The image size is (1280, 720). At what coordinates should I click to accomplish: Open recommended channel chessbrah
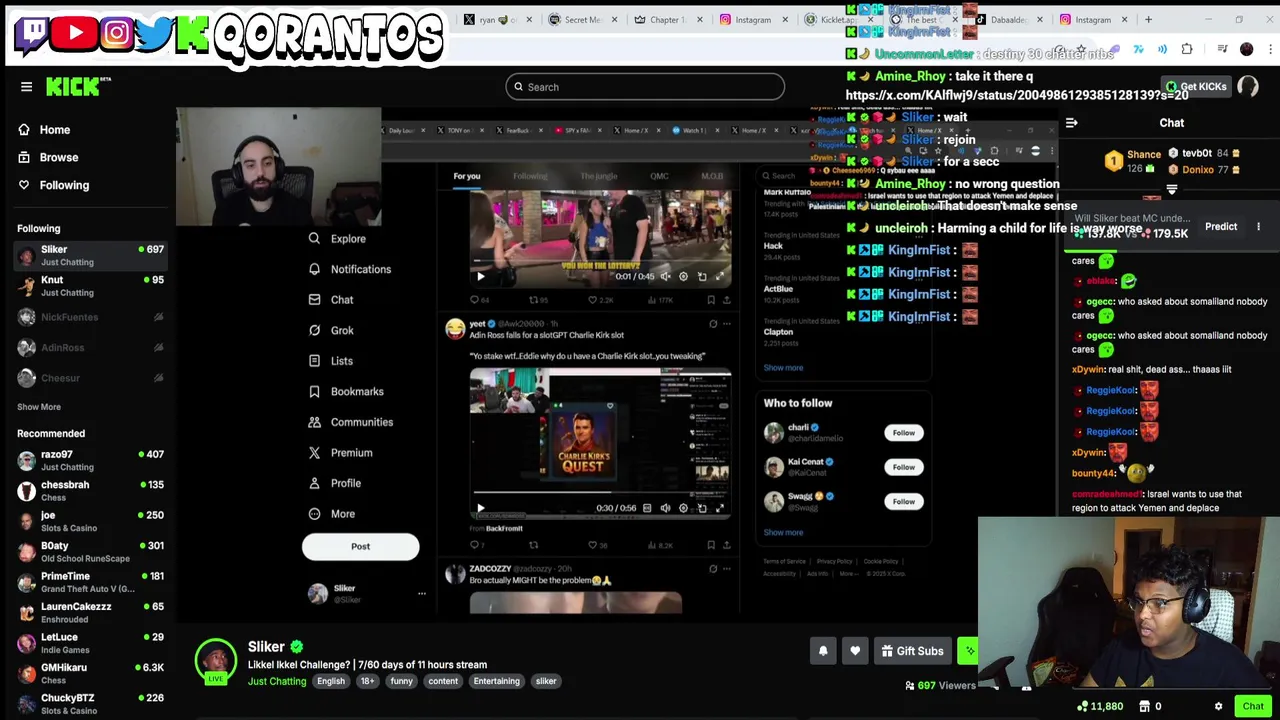pyautogui.click(x=90, y=491)
